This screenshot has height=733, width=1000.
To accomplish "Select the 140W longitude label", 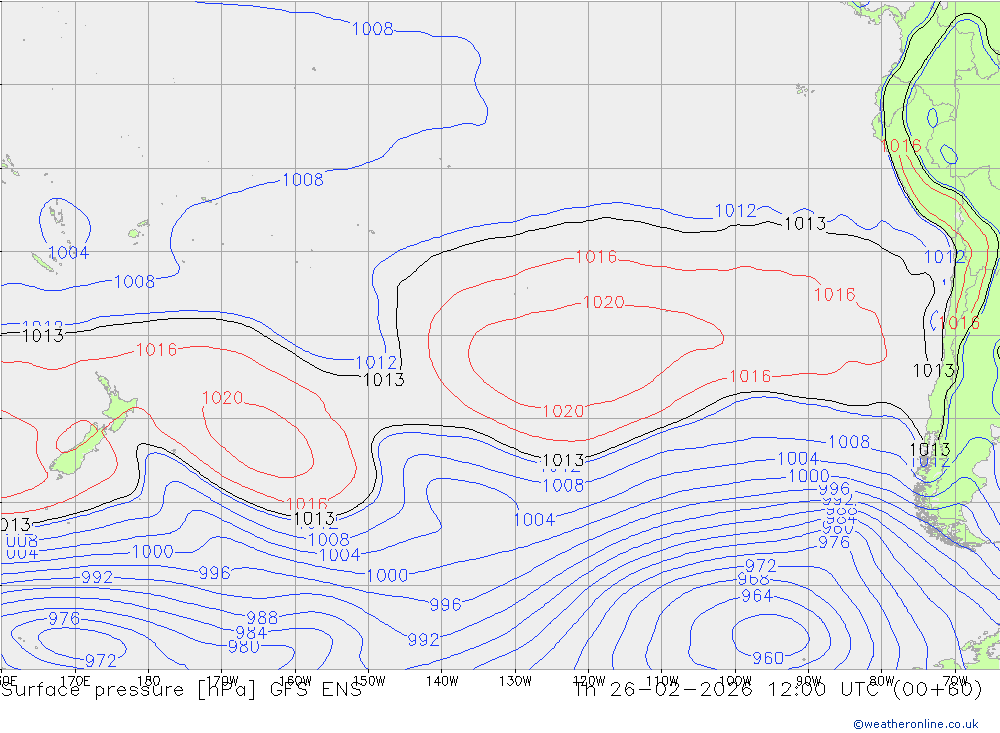I will [442, 681].
